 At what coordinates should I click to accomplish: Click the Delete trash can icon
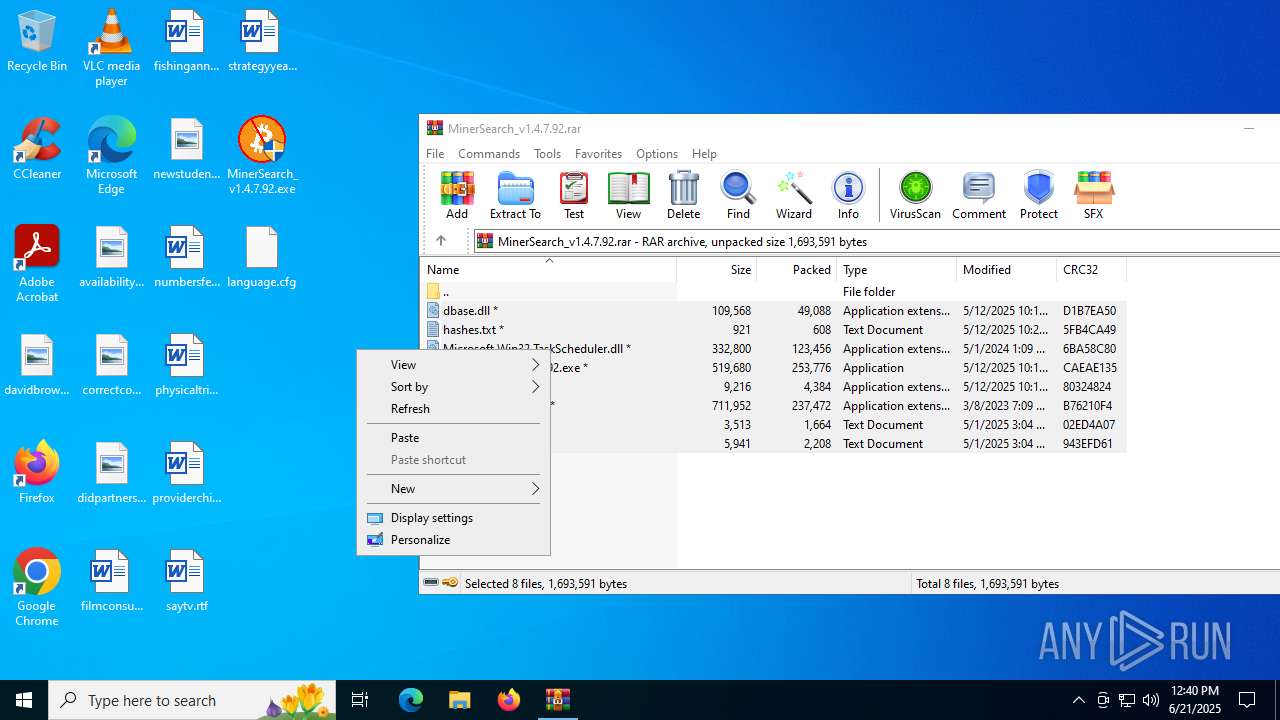pyautogui.click(x=683, y=195)
